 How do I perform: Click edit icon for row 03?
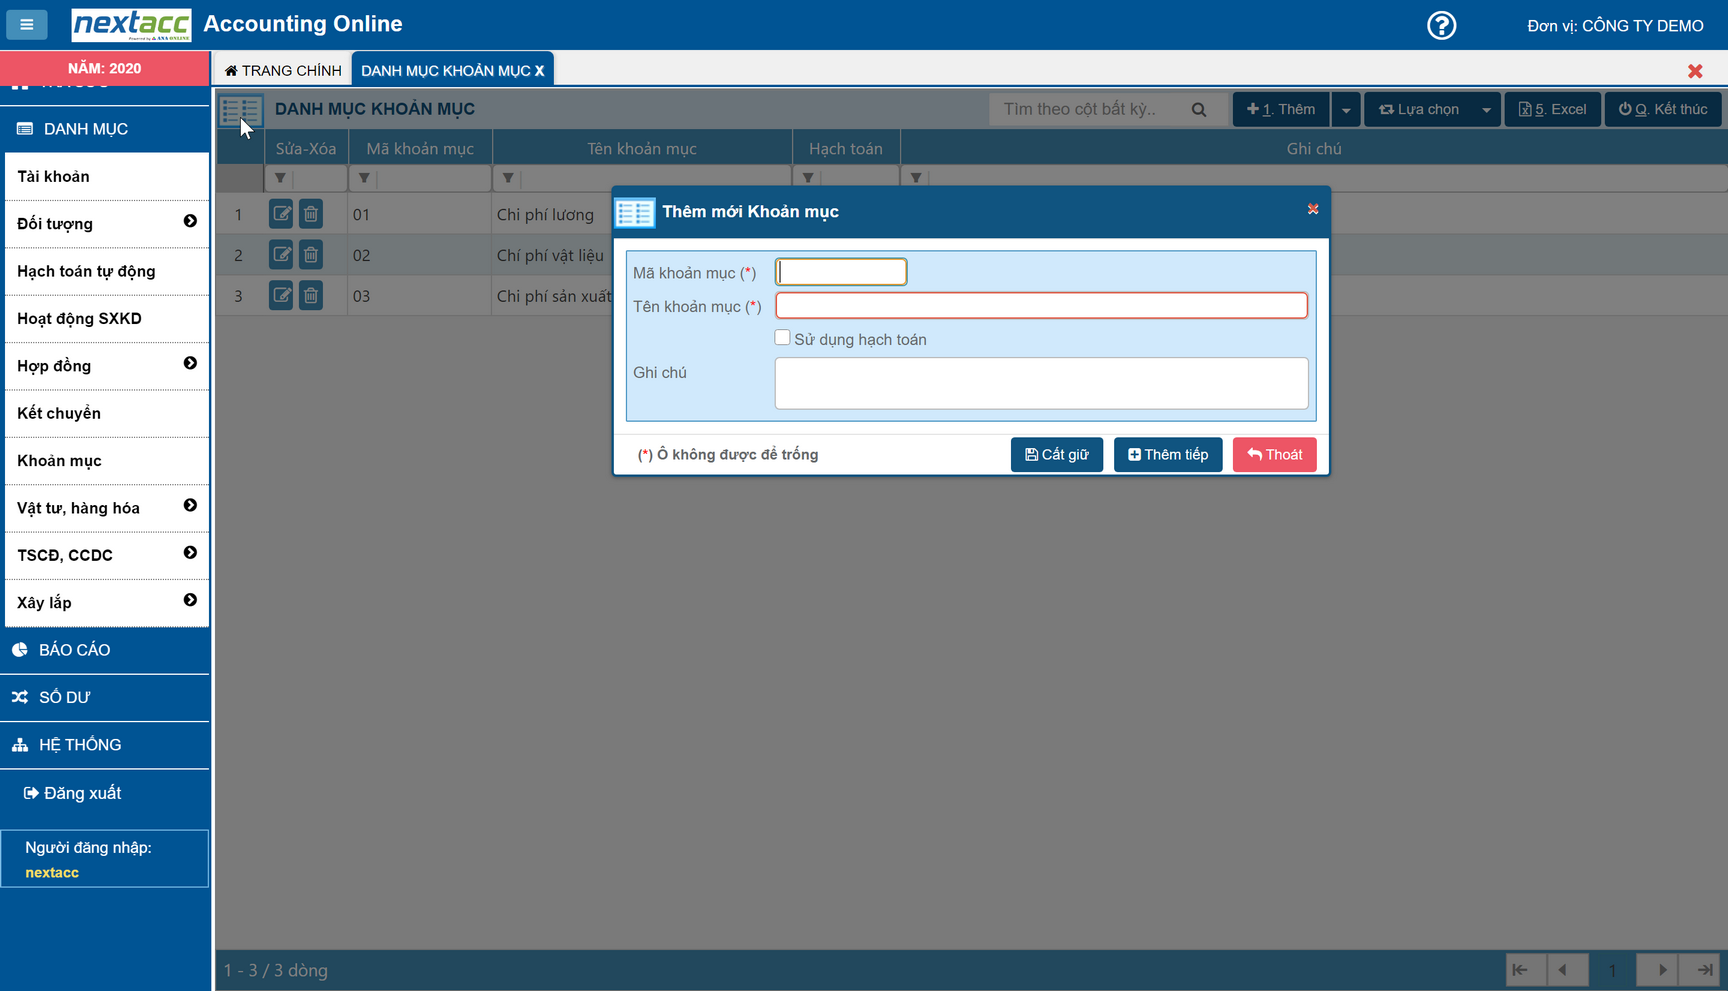coord(281,296)
